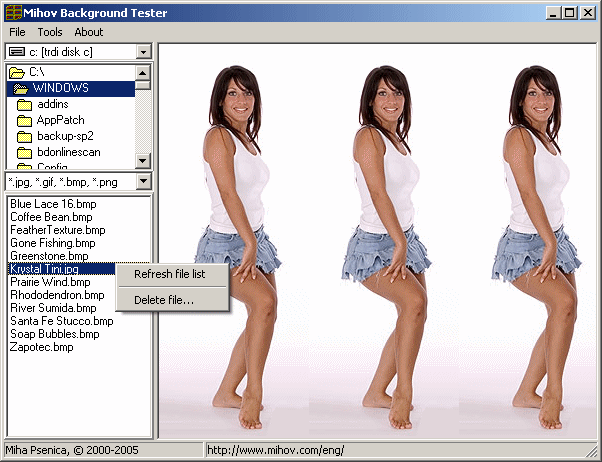Open the drive selection dropdown
The height and width of the screenshot is (462, 602).
pyautogui.click(x=143, y=51)
